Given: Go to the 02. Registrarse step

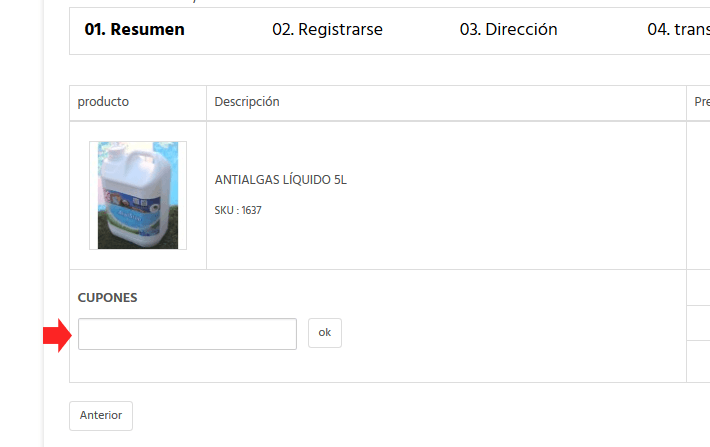Looking at the screenshot, I should pyautogui.click(x=327, y=29).
